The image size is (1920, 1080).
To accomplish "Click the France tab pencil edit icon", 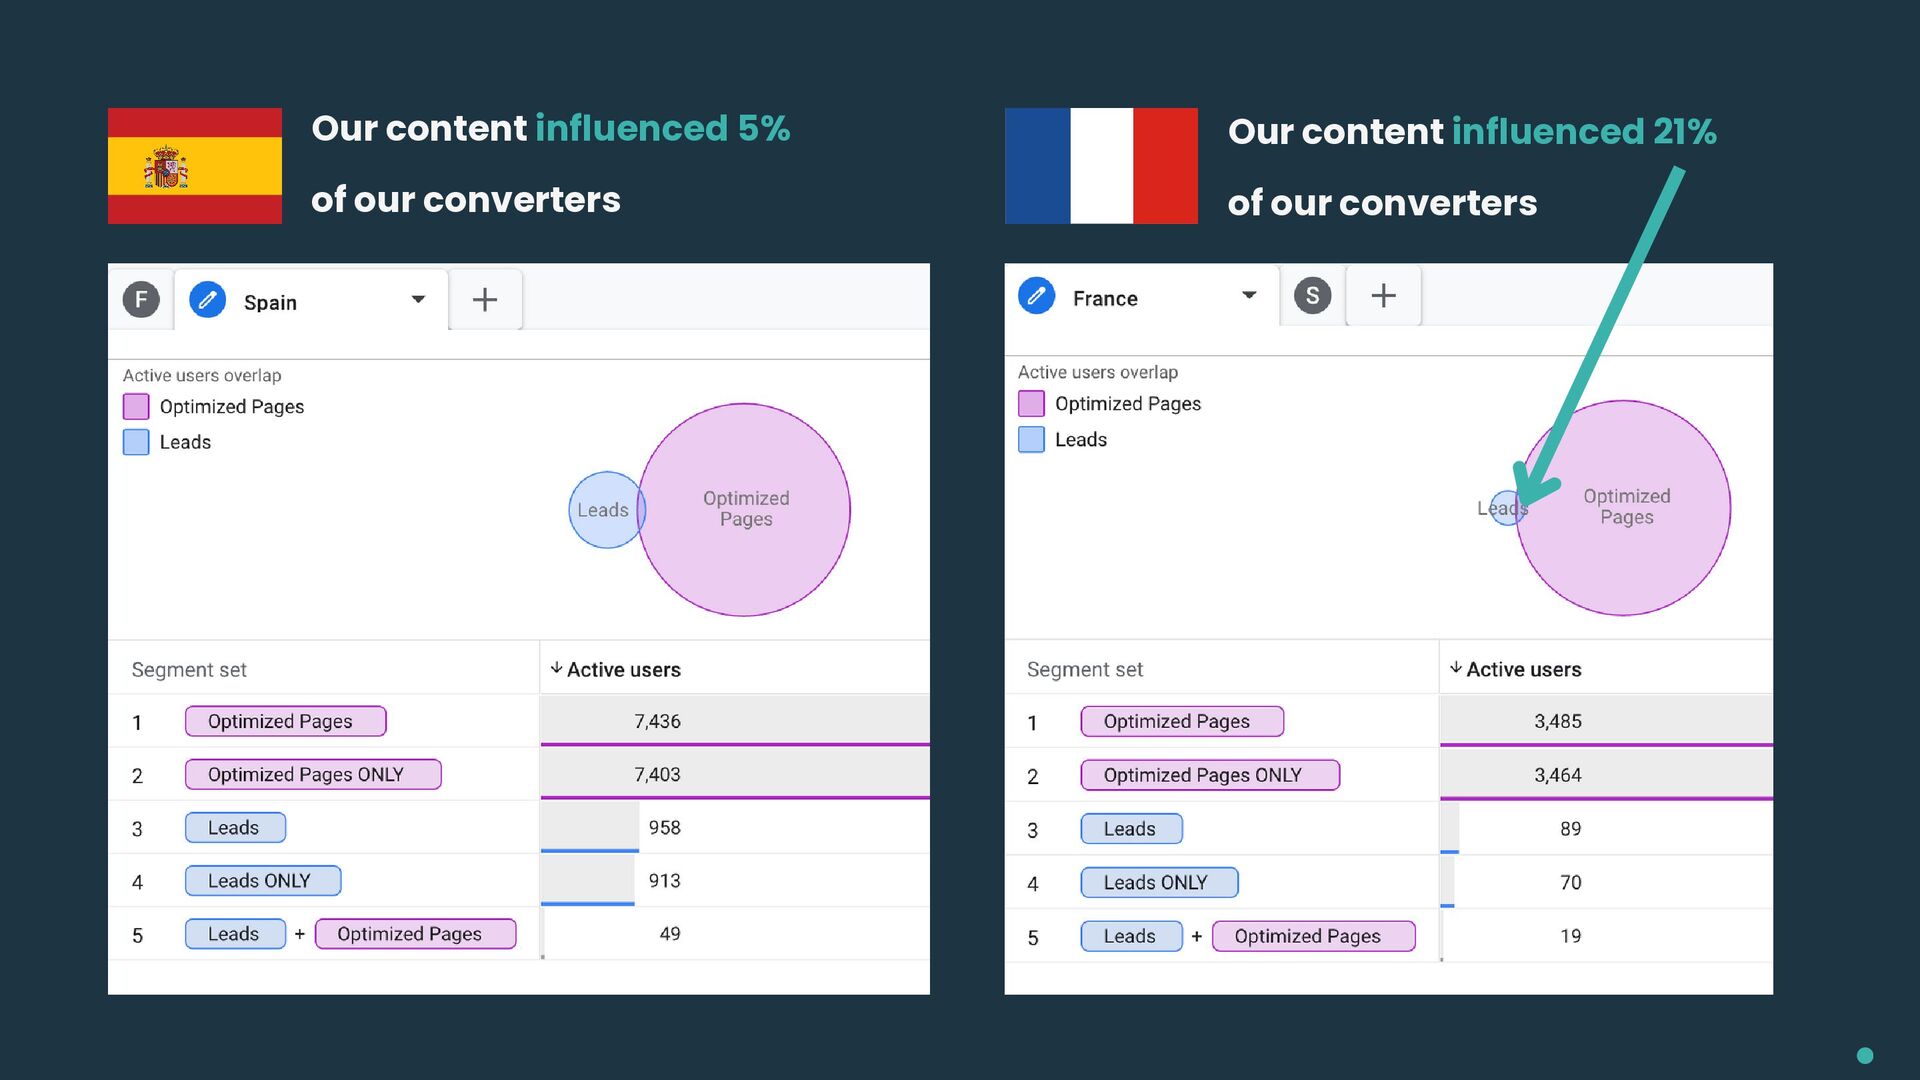I will tap(1037, 296).
